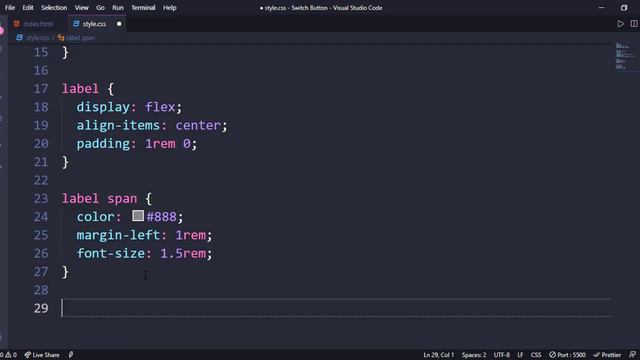Click LF end-of-line selector
Screen dimensions: 640x360
520,355
